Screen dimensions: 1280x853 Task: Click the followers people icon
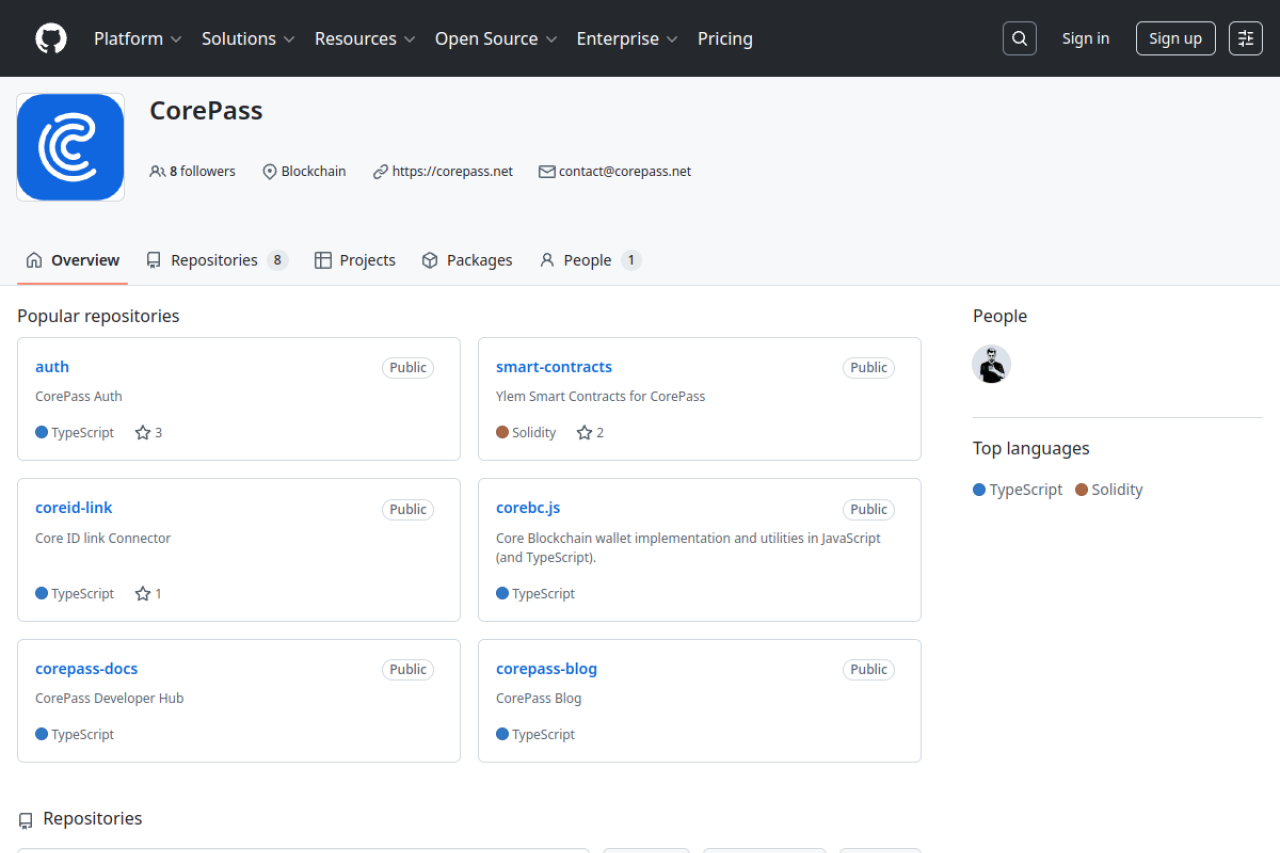157,172
